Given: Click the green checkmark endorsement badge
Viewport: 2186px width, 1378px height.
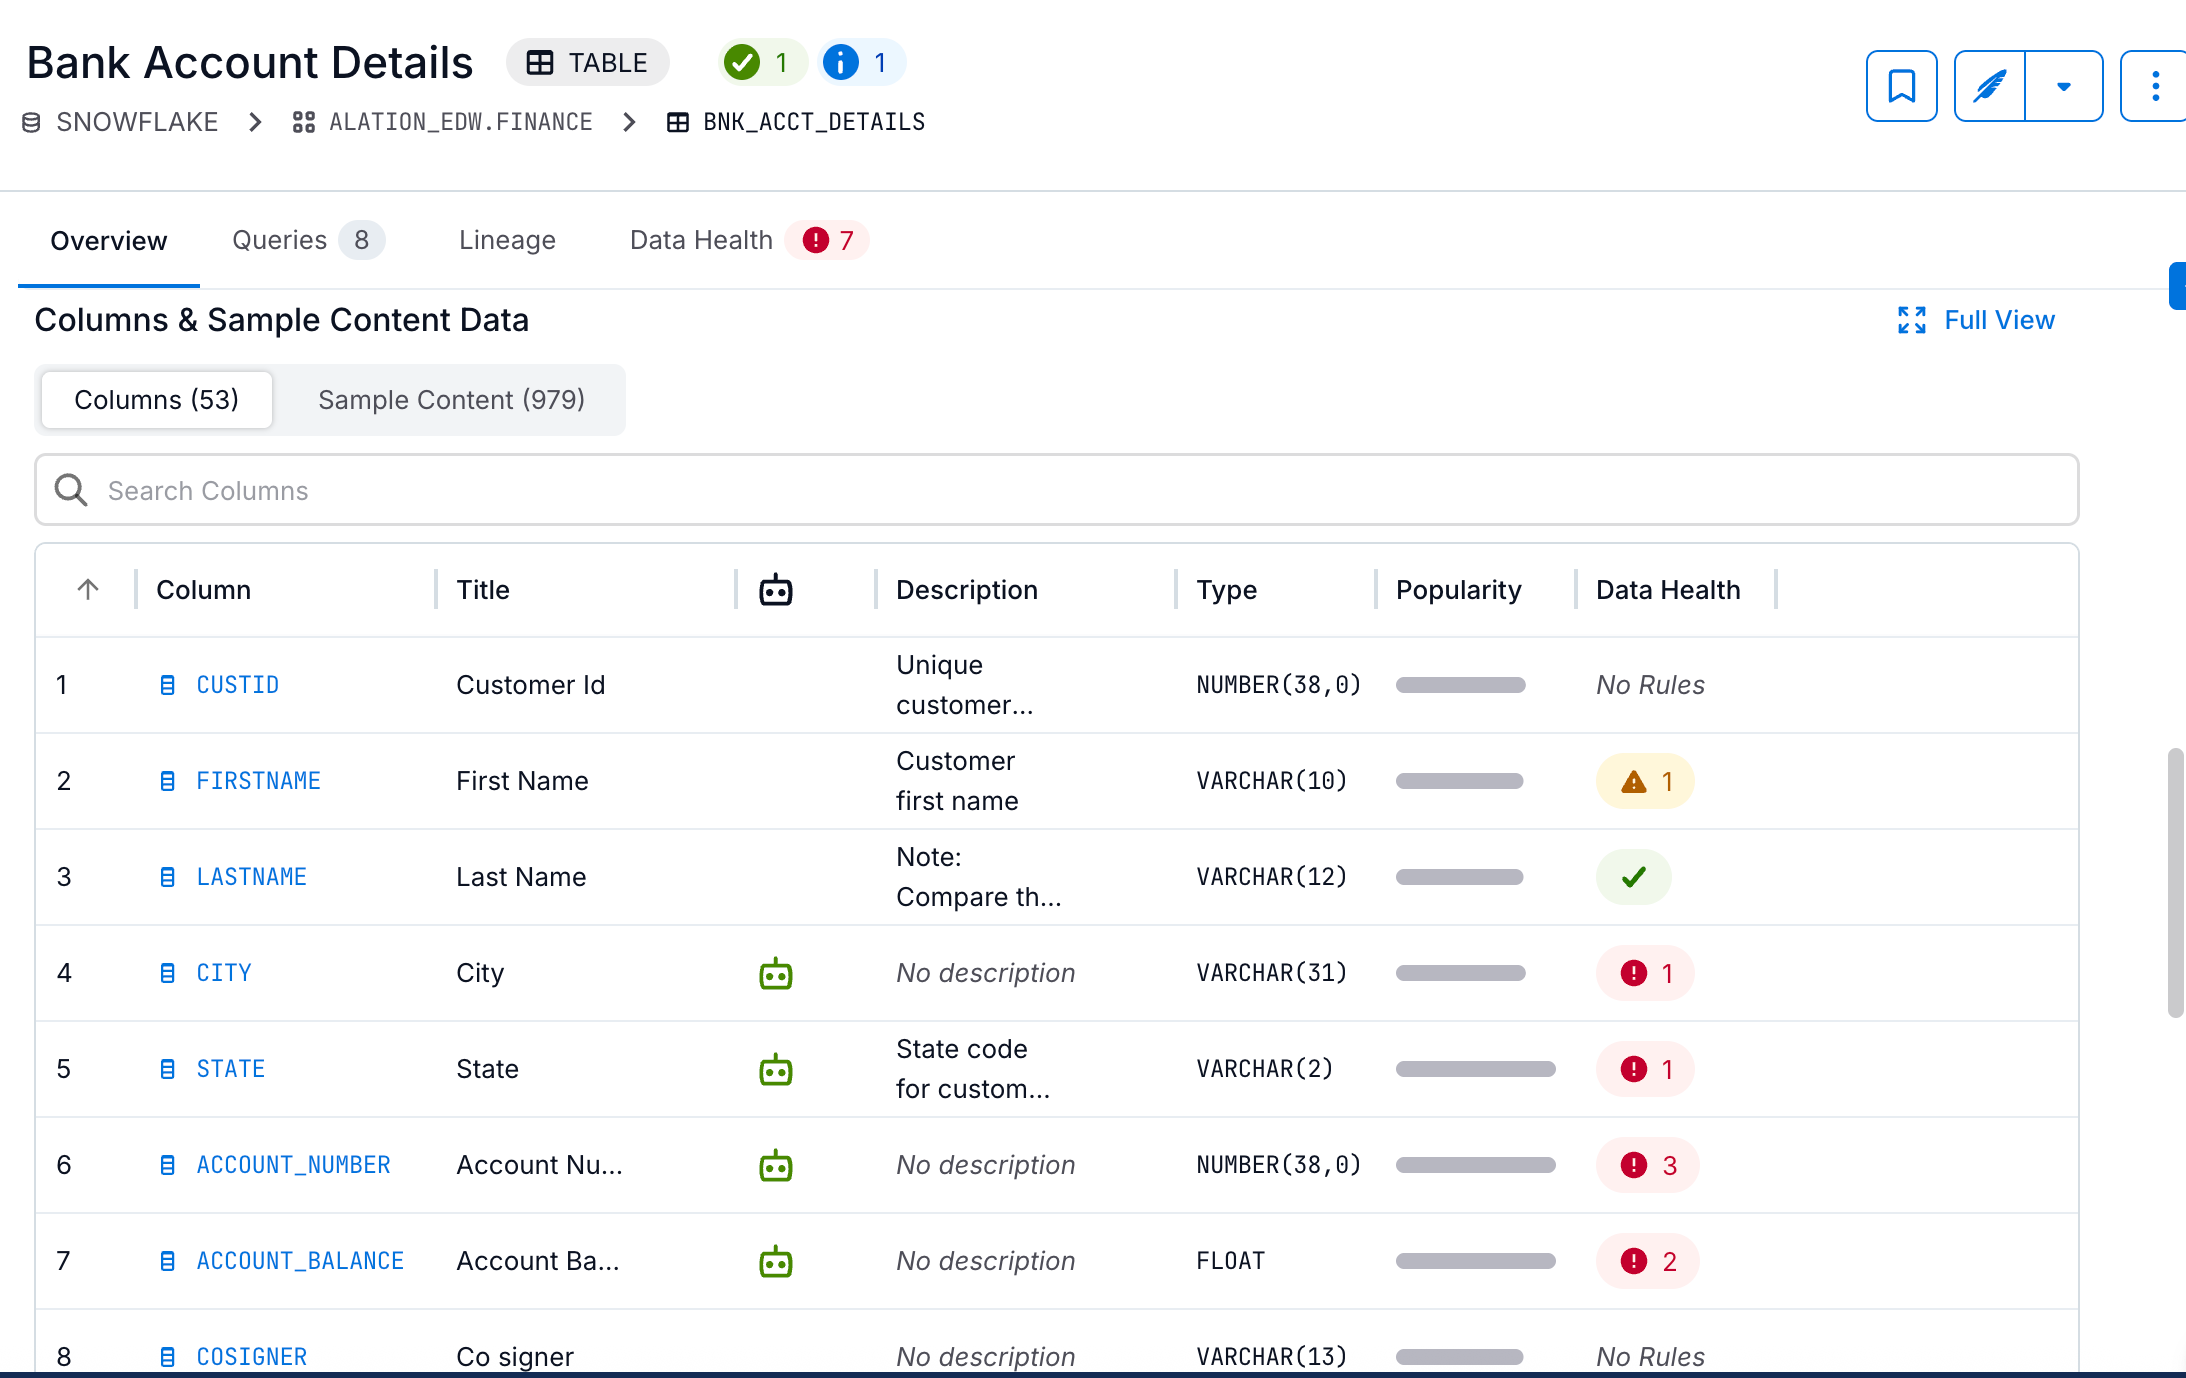Looking at the screenshot, I should pos(762,62).
